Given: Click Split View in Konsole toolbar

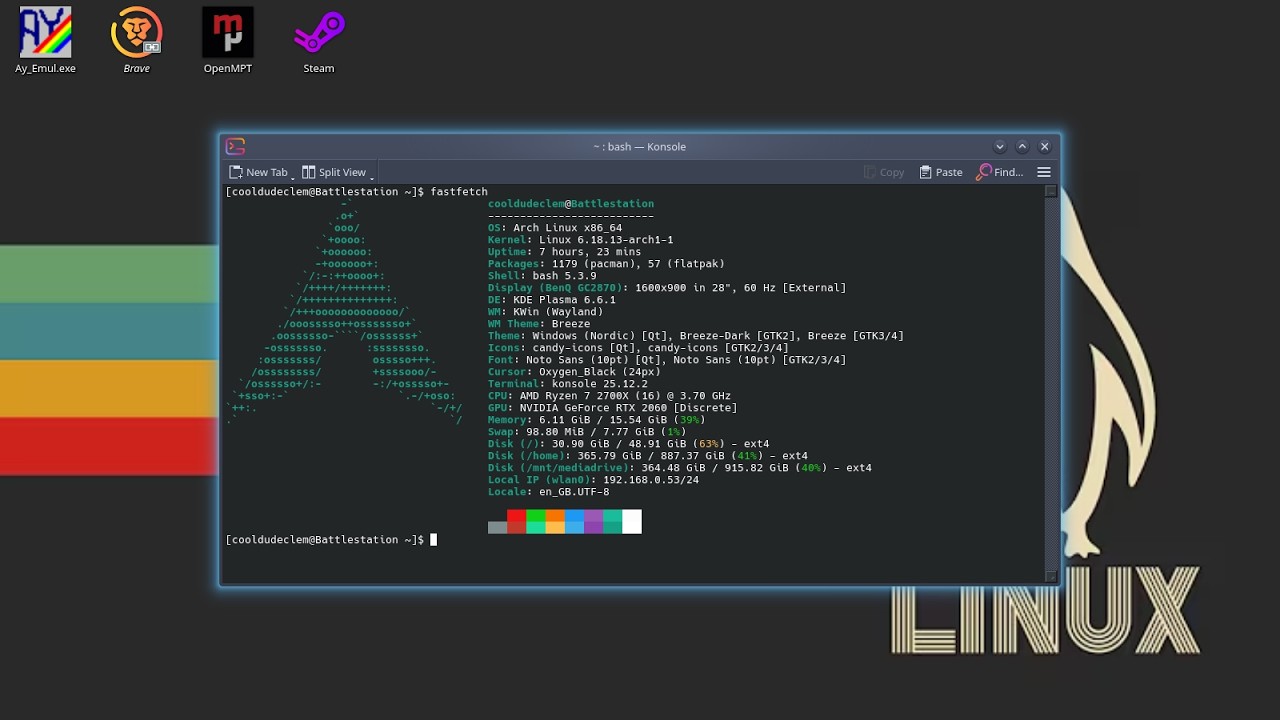Looking at the screenshot, I should [x=334, y=172].
